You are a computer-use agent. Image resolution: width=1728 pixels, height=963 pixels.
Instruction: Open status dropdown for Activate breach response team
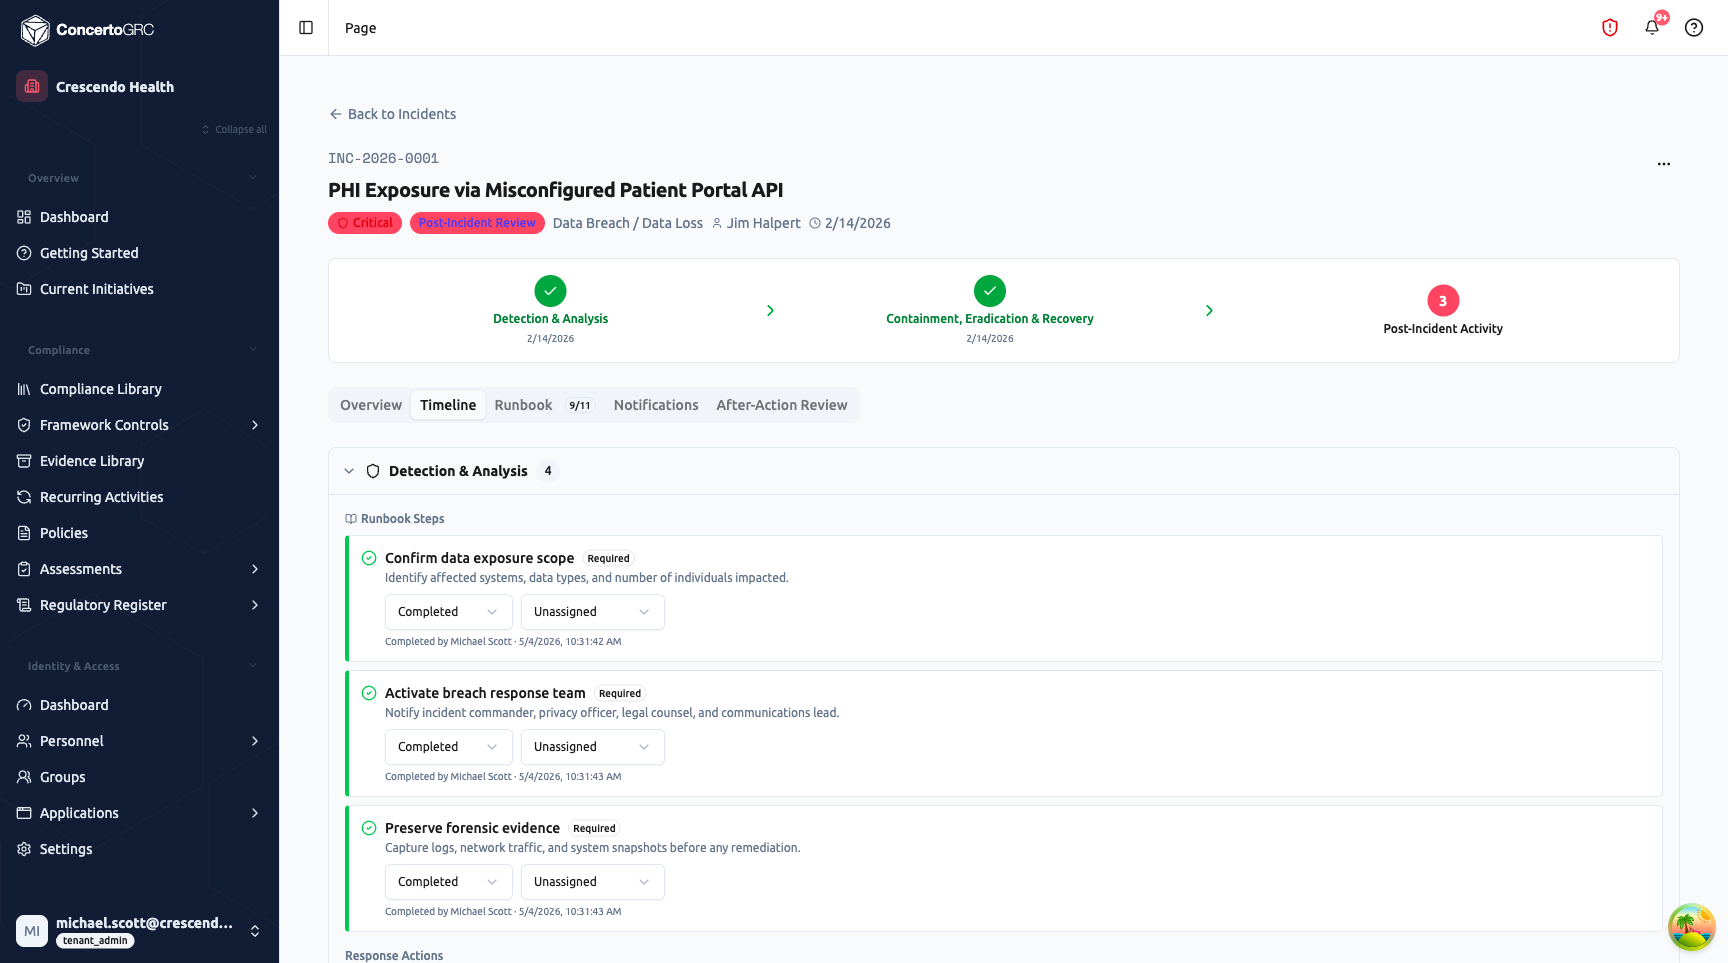click(x=449, y=747)
